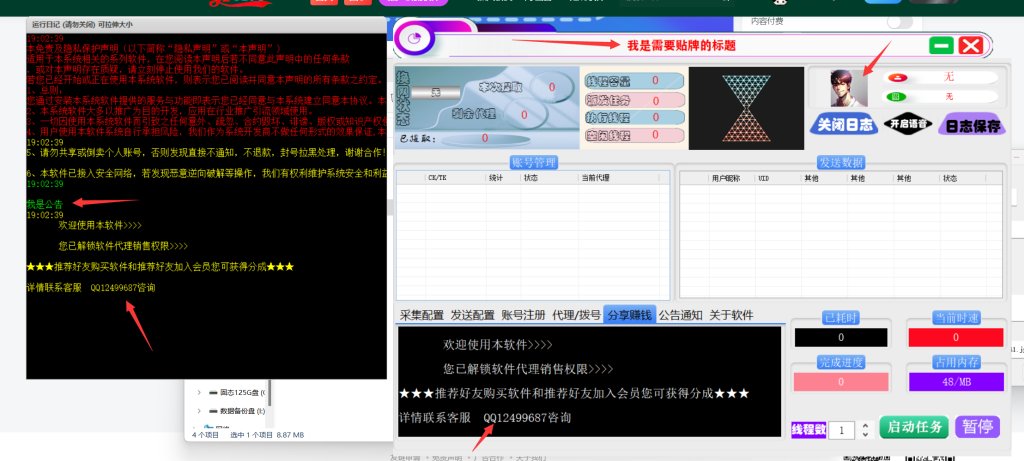The image size is (1024, 461).
Task: Click the 执行线程 counter
Action: click(x=635, y=118)
